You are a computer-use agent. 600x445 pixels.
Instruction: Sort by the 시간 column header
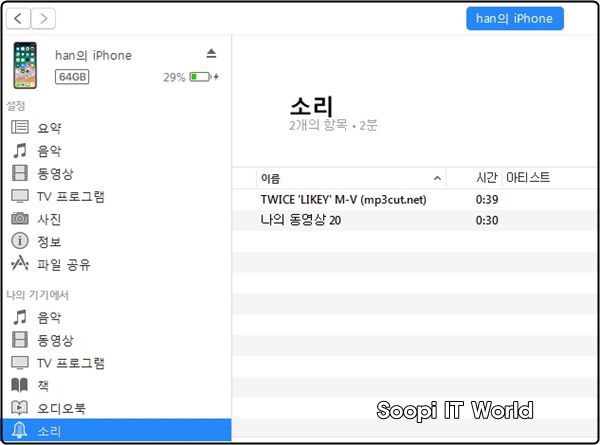coord(487,178)
